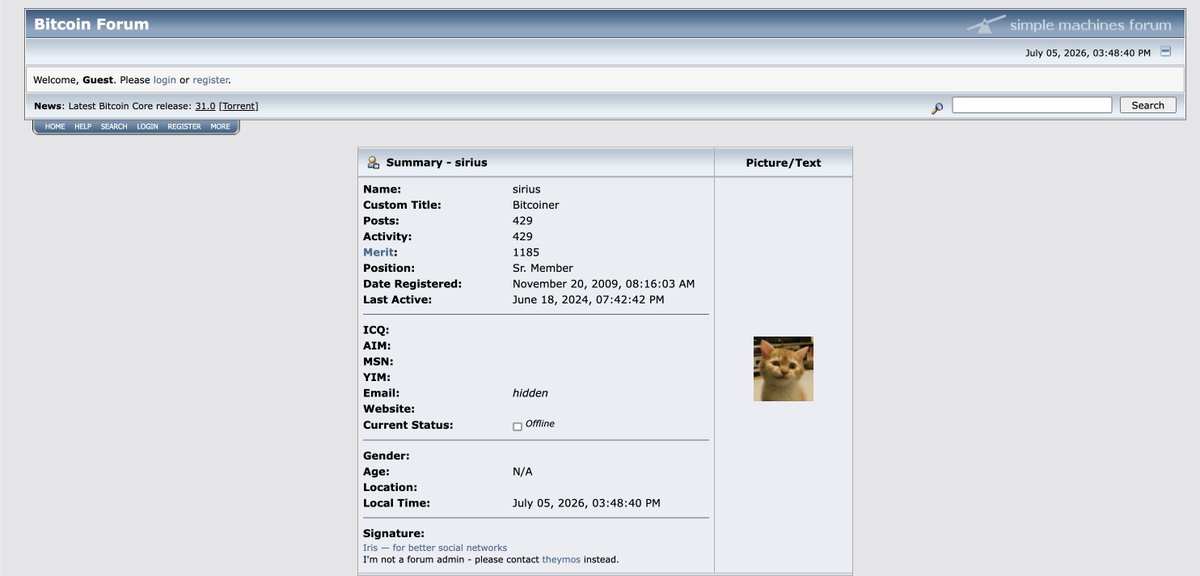Open the LOGIN menu item
The height and width of the screenshot is (576, 1200).
tap(147, 127)
